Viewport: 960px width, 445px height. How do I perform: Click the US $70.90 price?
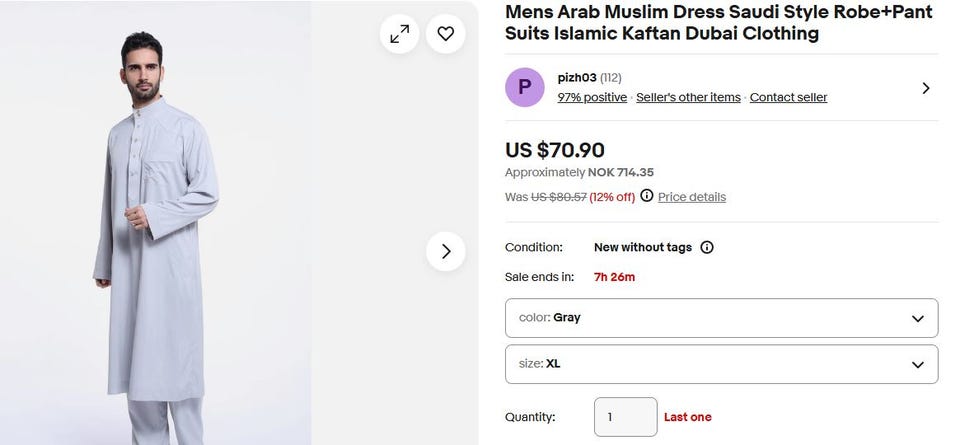coord(554,150)
